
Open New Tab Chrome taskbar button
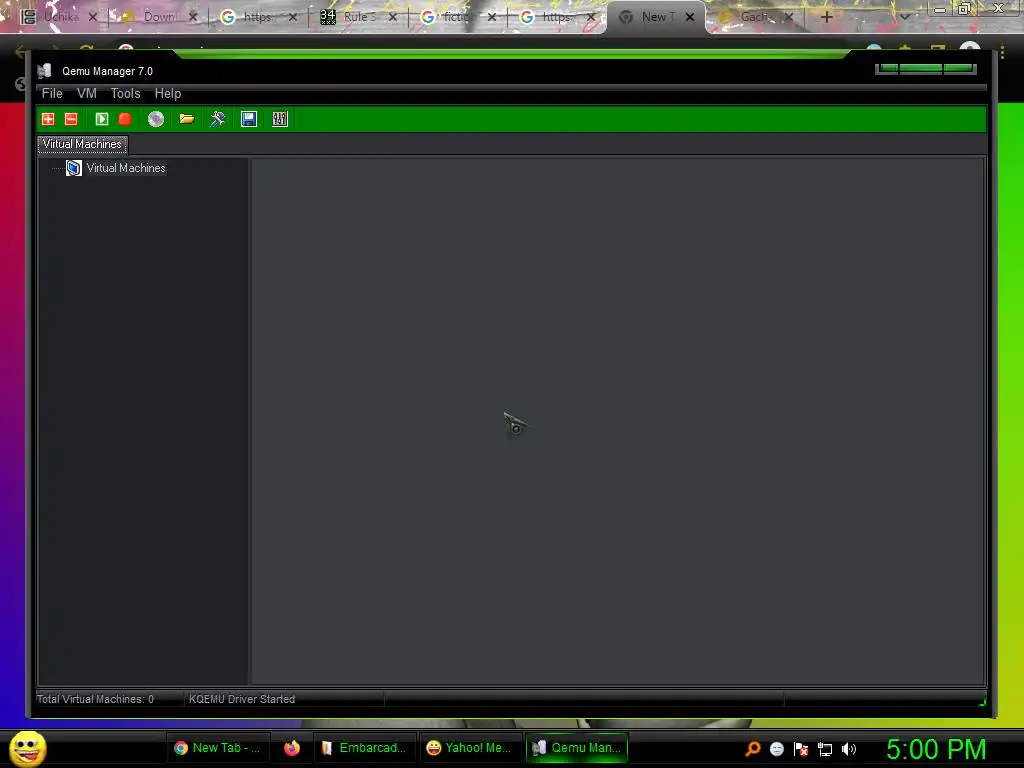(216, 748)
